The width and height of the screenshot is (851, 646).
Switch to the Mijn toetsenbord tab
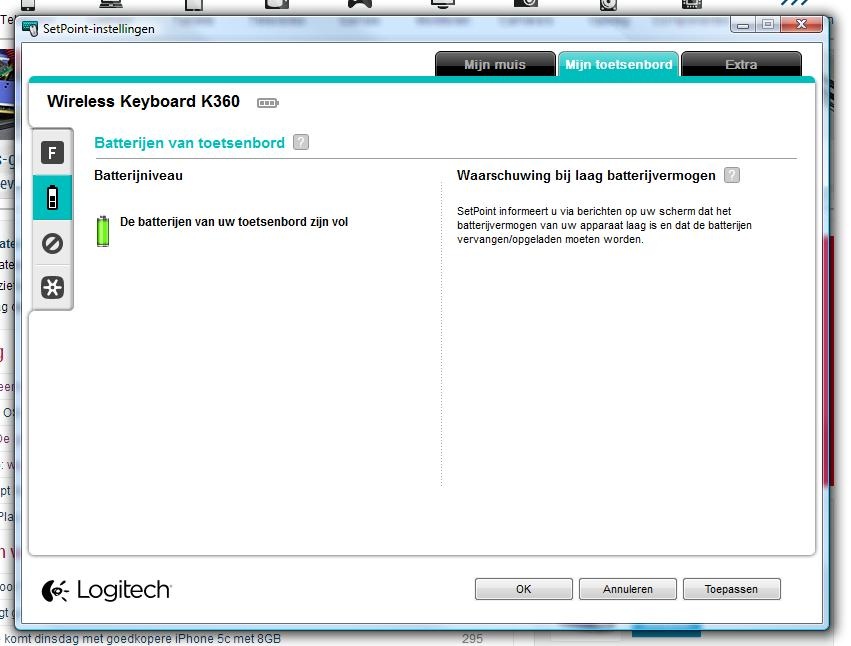click(618, 65)
